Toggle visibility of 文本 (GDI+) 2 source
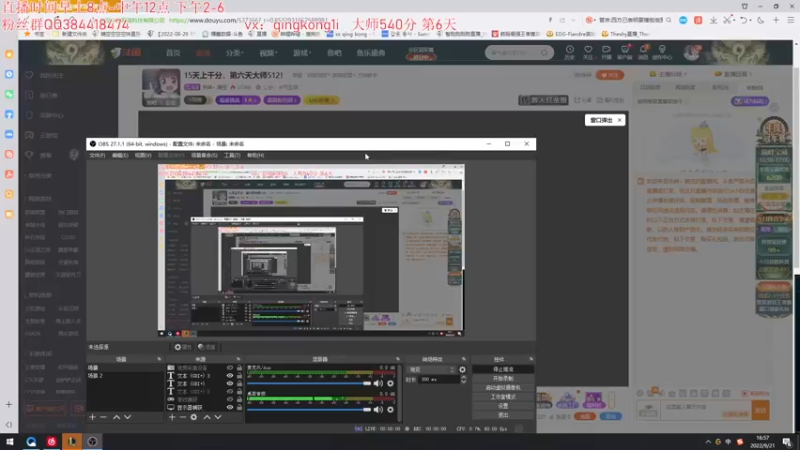800x450 pixels. click(230, 391)
